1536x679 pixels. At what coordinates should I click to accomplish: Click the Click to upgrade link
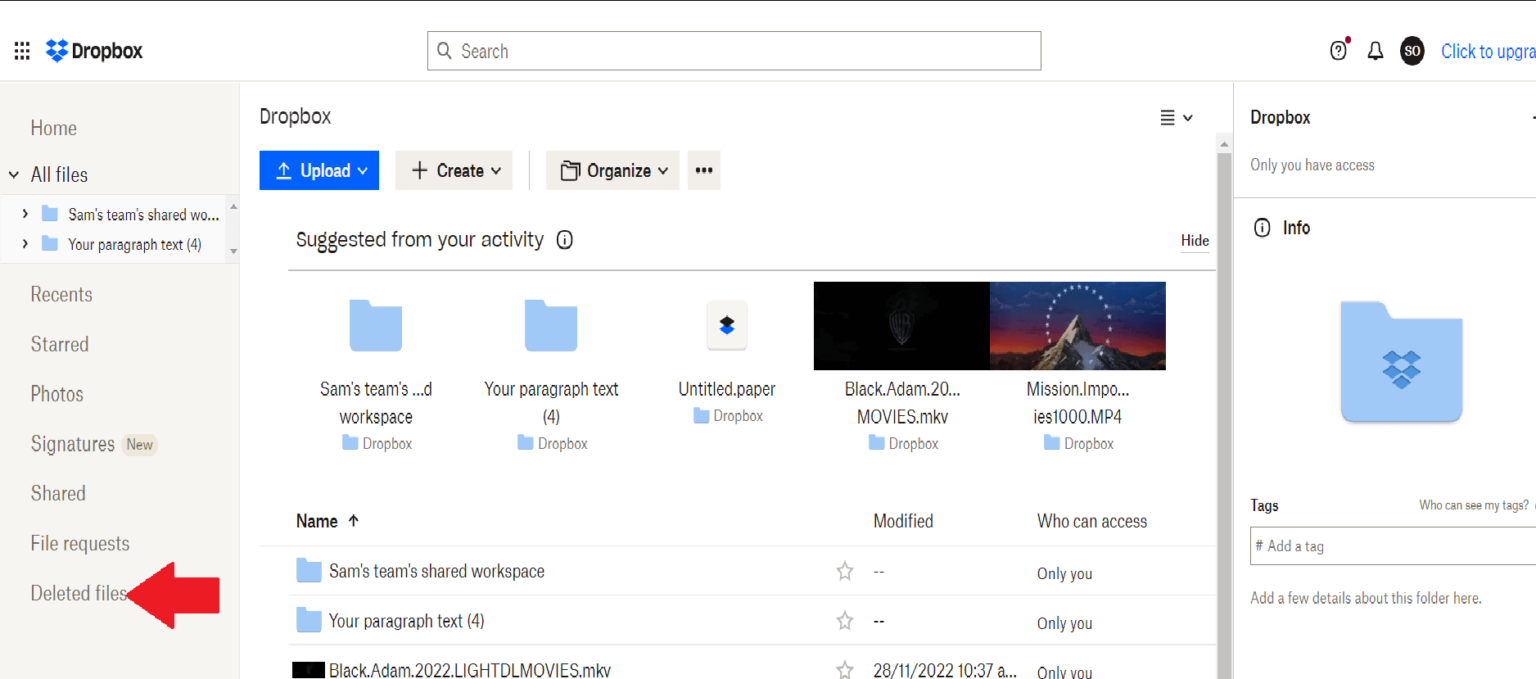(1488, 50)
